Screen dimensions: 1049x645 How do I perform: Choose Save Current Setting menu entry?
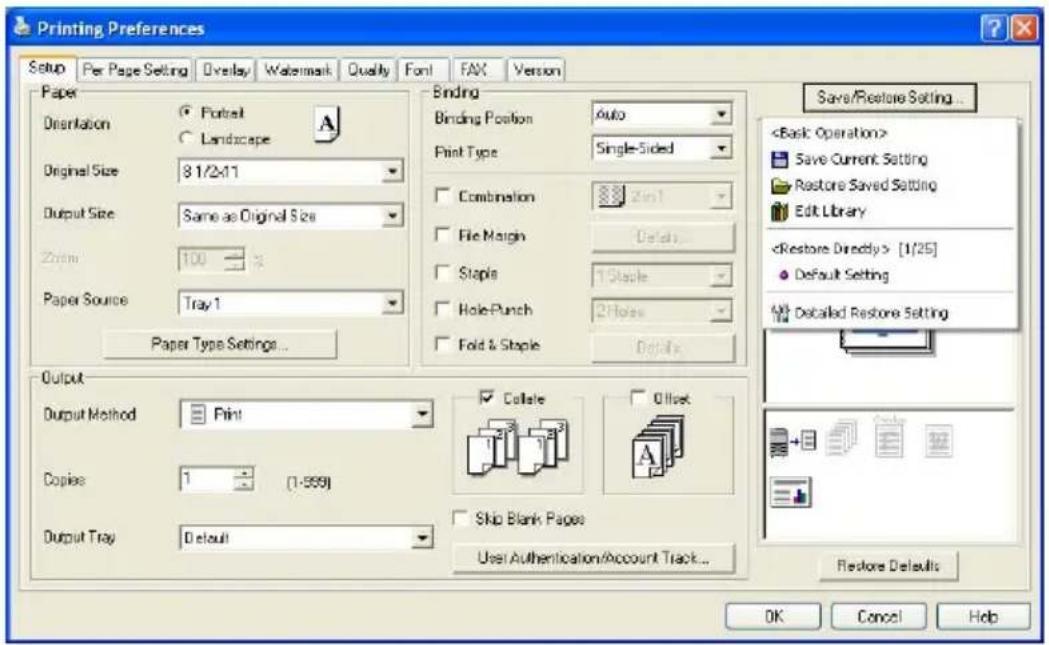click(x=861, y=159)
